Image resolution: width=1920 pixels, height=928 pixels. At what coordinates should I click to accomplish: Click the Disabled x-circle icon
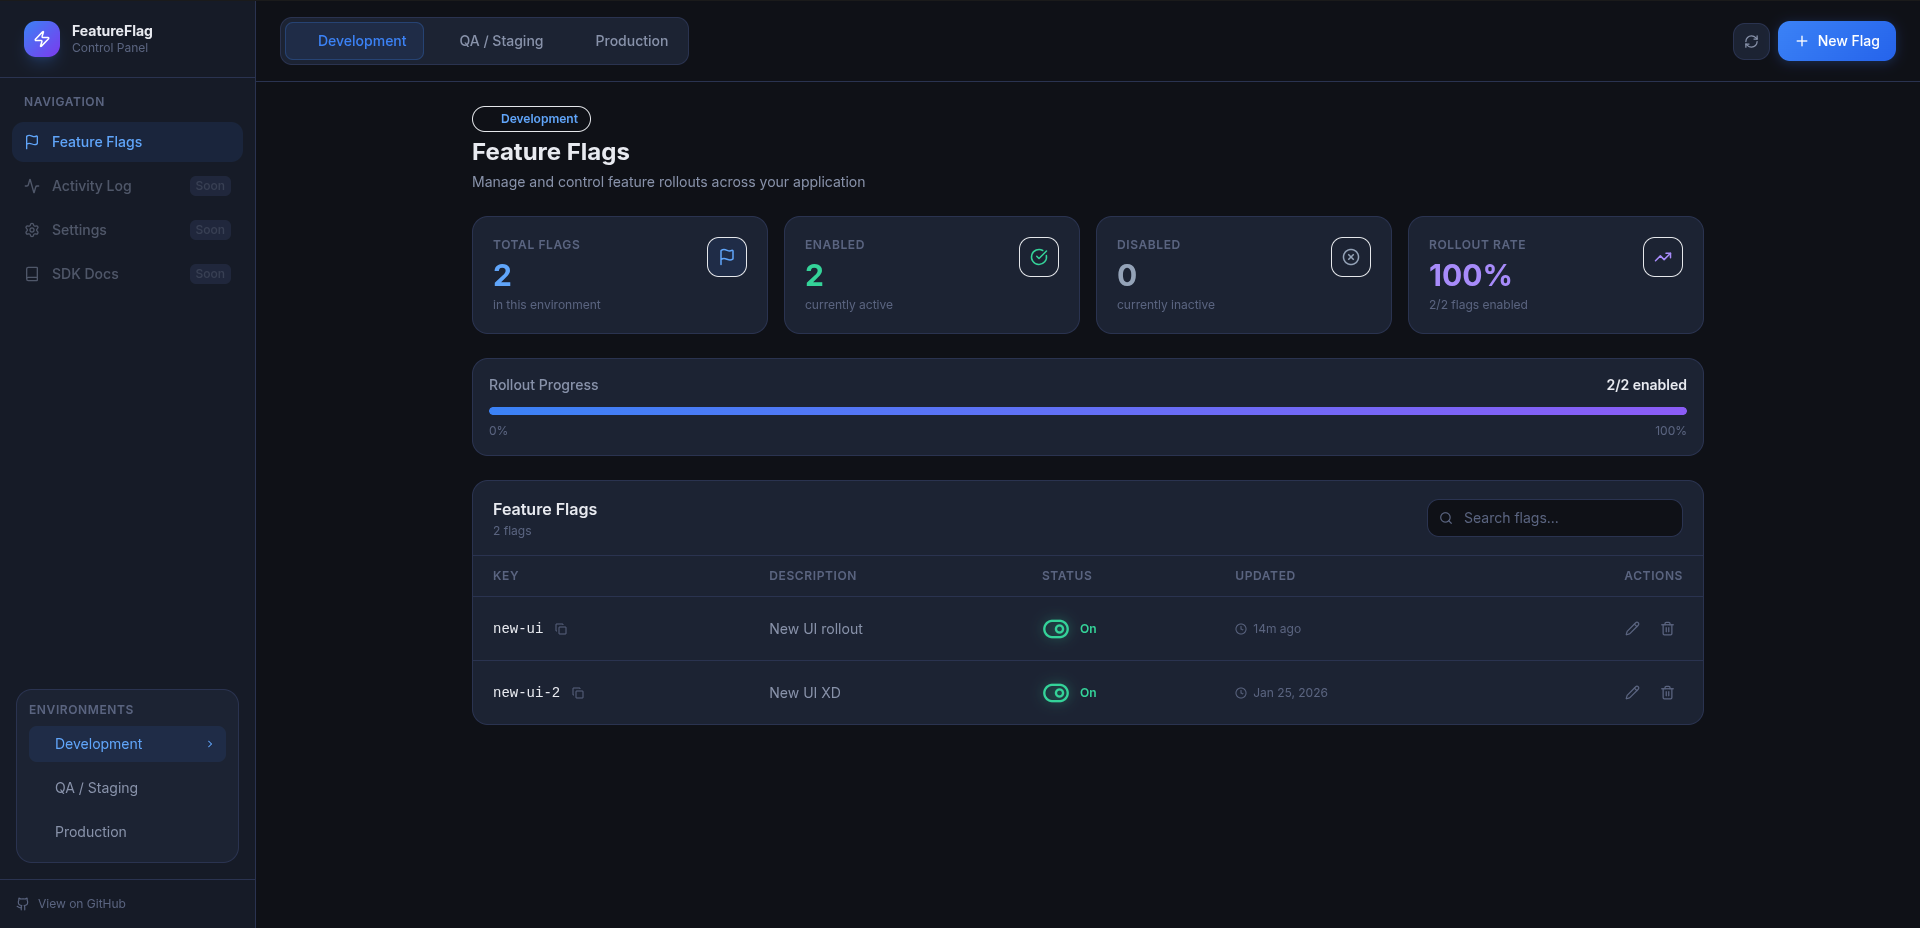click(x=1351, y=257)
